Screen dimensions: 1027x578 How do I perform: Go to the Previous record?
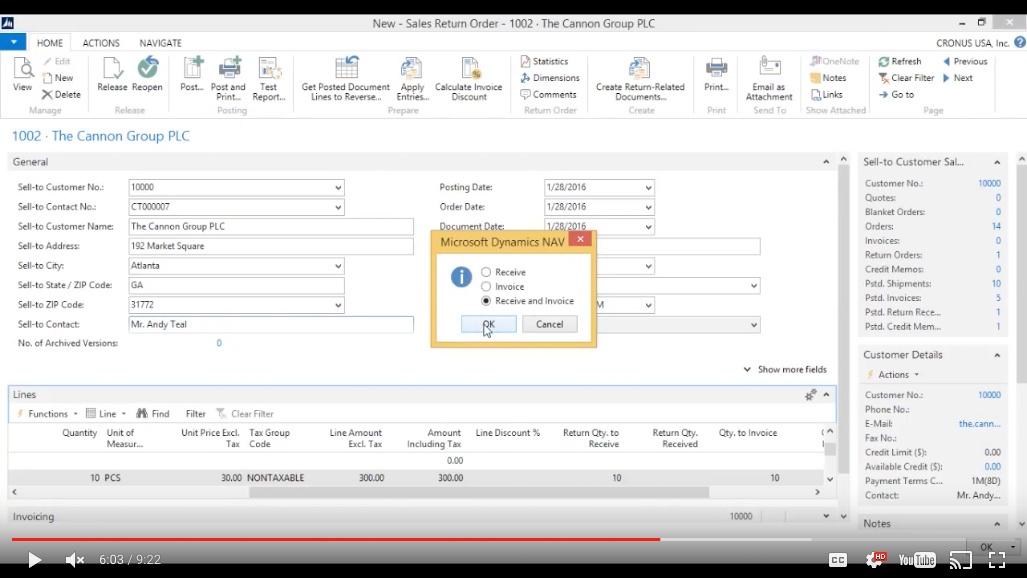[x=965, y=62]
